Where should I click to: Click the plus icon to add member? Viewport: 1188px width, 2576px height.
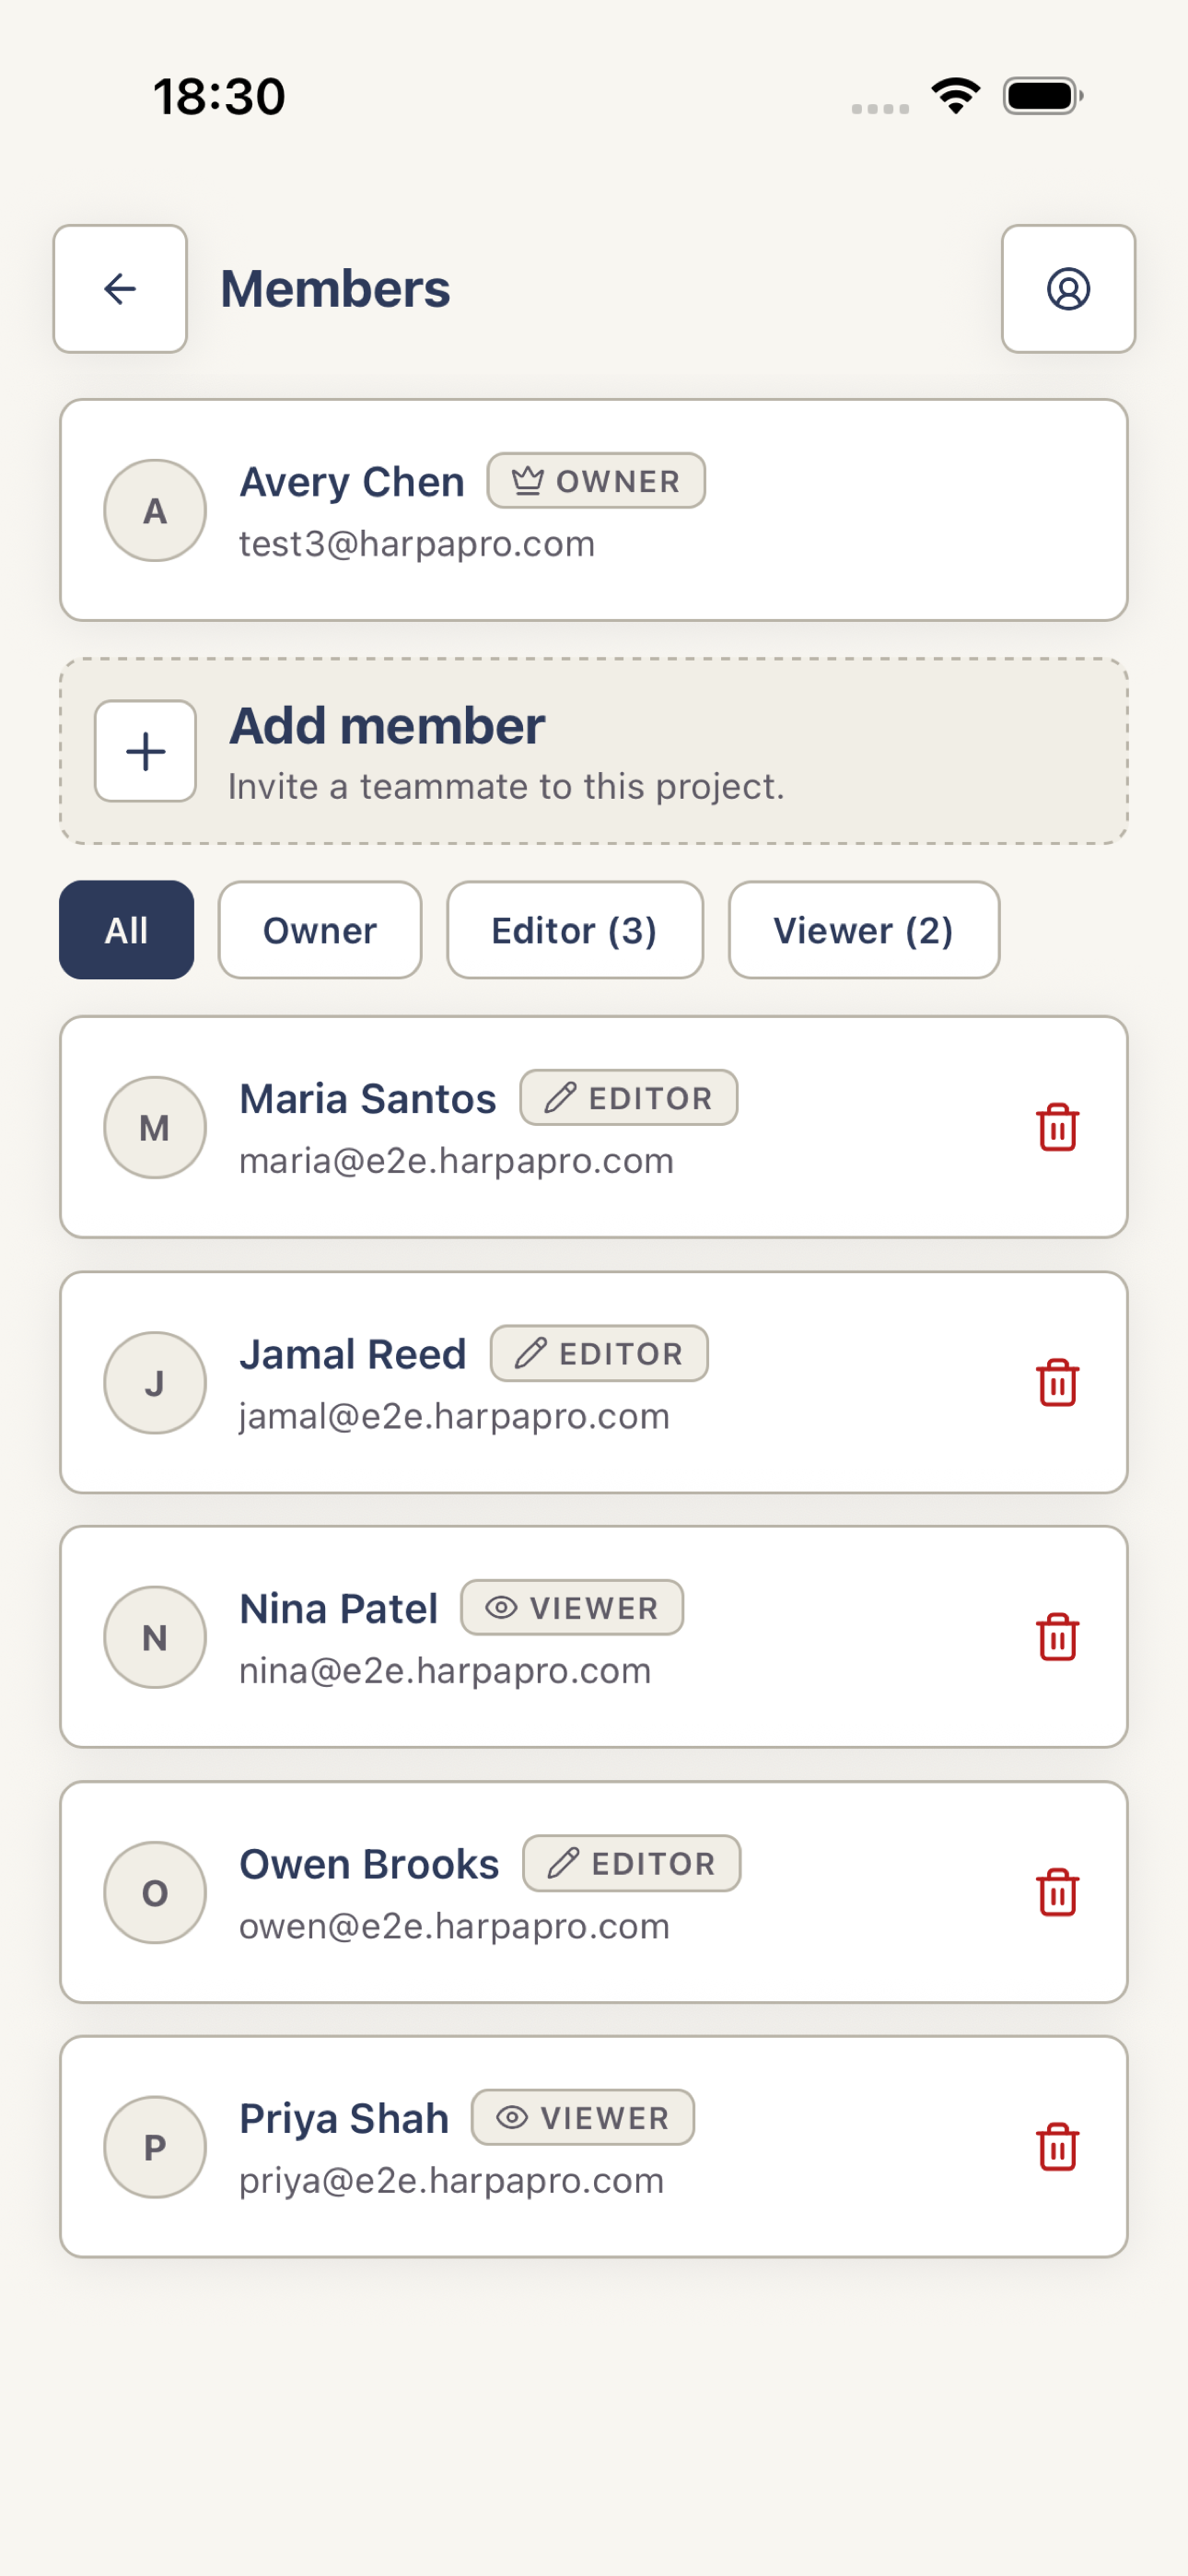[146, 751]
